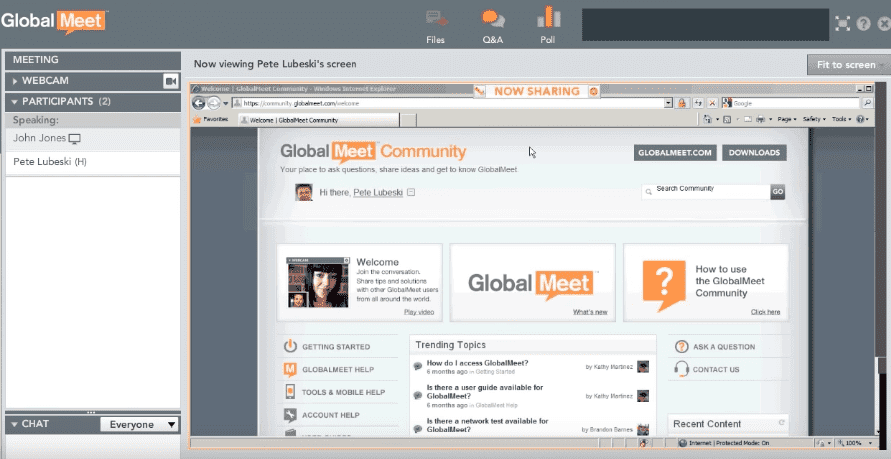Click the Getting Started power icon
The width and height of the screenshot is (891, 459).
290,347
